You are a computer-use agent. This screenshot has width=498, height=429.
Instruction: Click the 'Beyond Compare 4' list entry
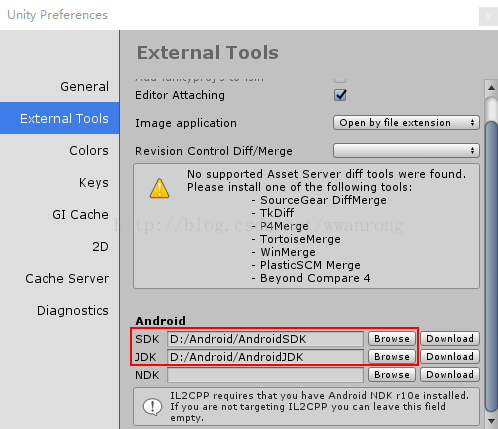coord(315,278)
